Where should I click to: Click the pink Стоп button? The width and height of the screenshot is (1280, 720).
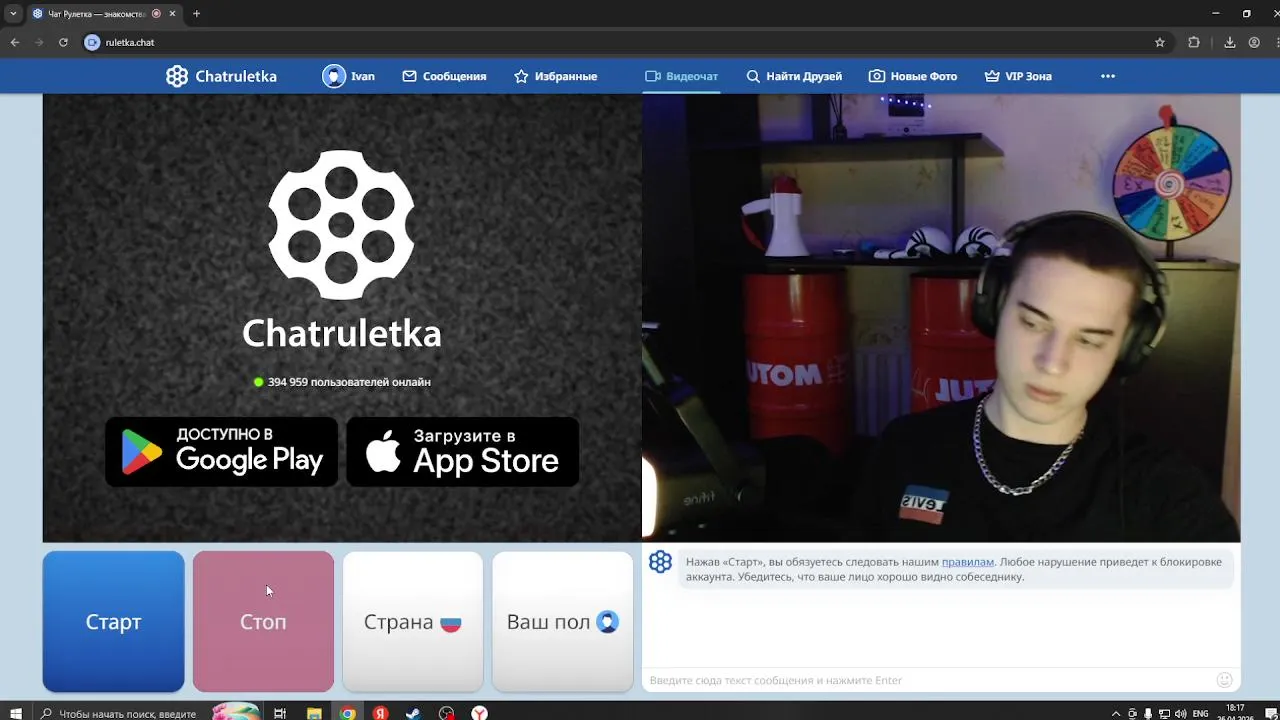click(x=263, y=622)
